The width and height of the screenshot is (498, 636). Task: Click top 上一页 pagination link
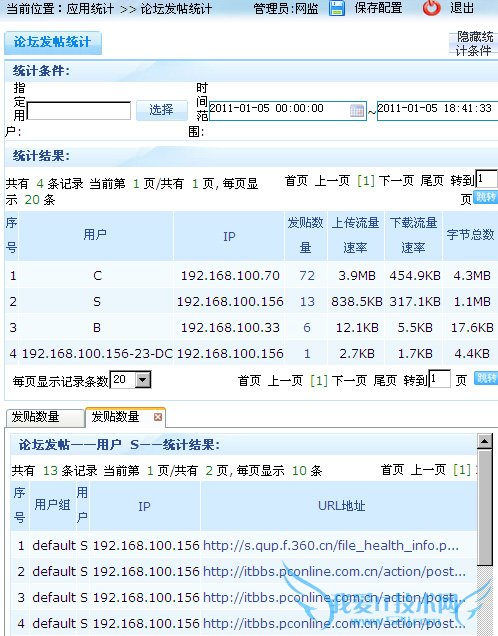pos(332,180)
